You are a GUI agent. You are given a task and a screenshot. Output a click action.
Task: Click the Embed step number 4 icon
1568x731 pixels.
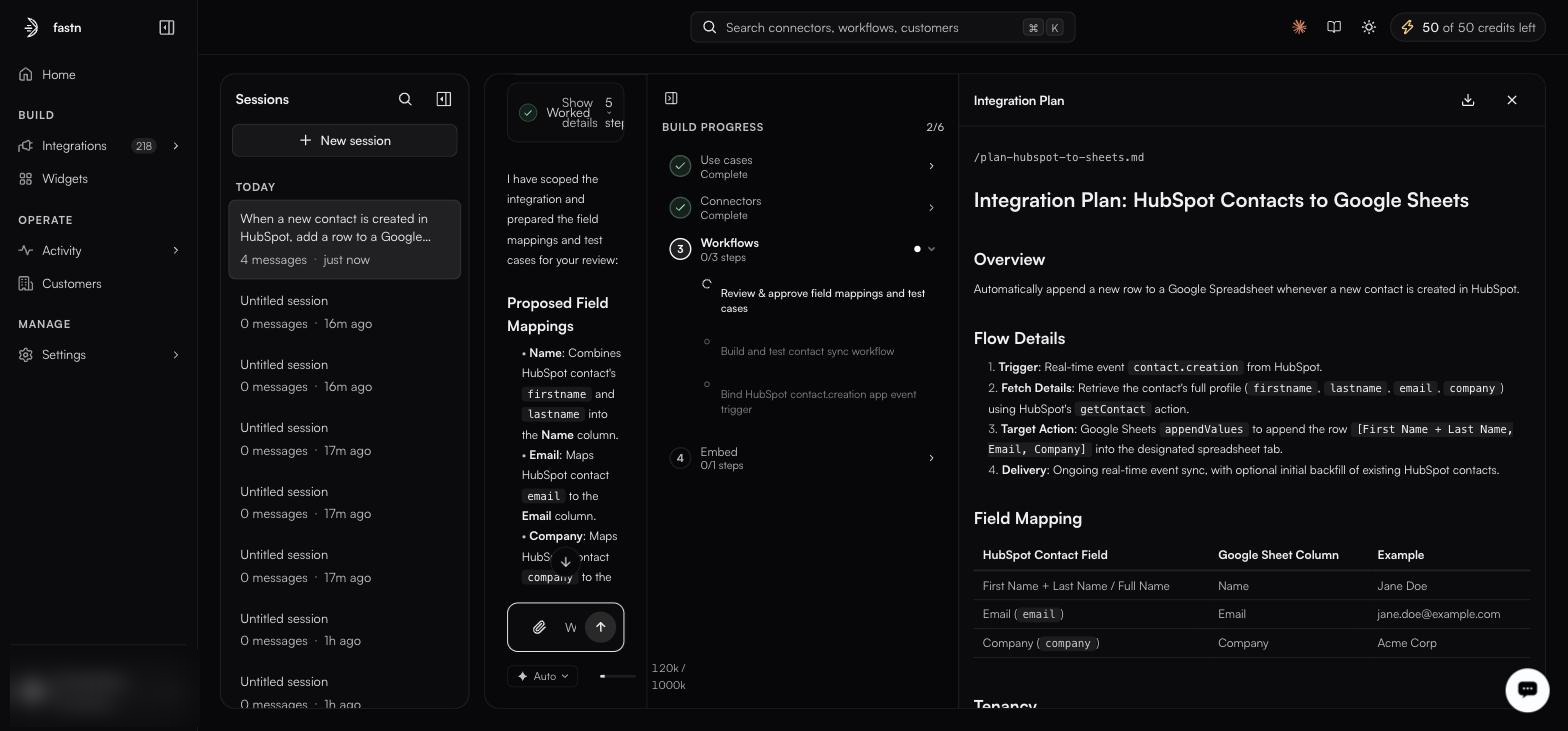(x=680, y=458)
